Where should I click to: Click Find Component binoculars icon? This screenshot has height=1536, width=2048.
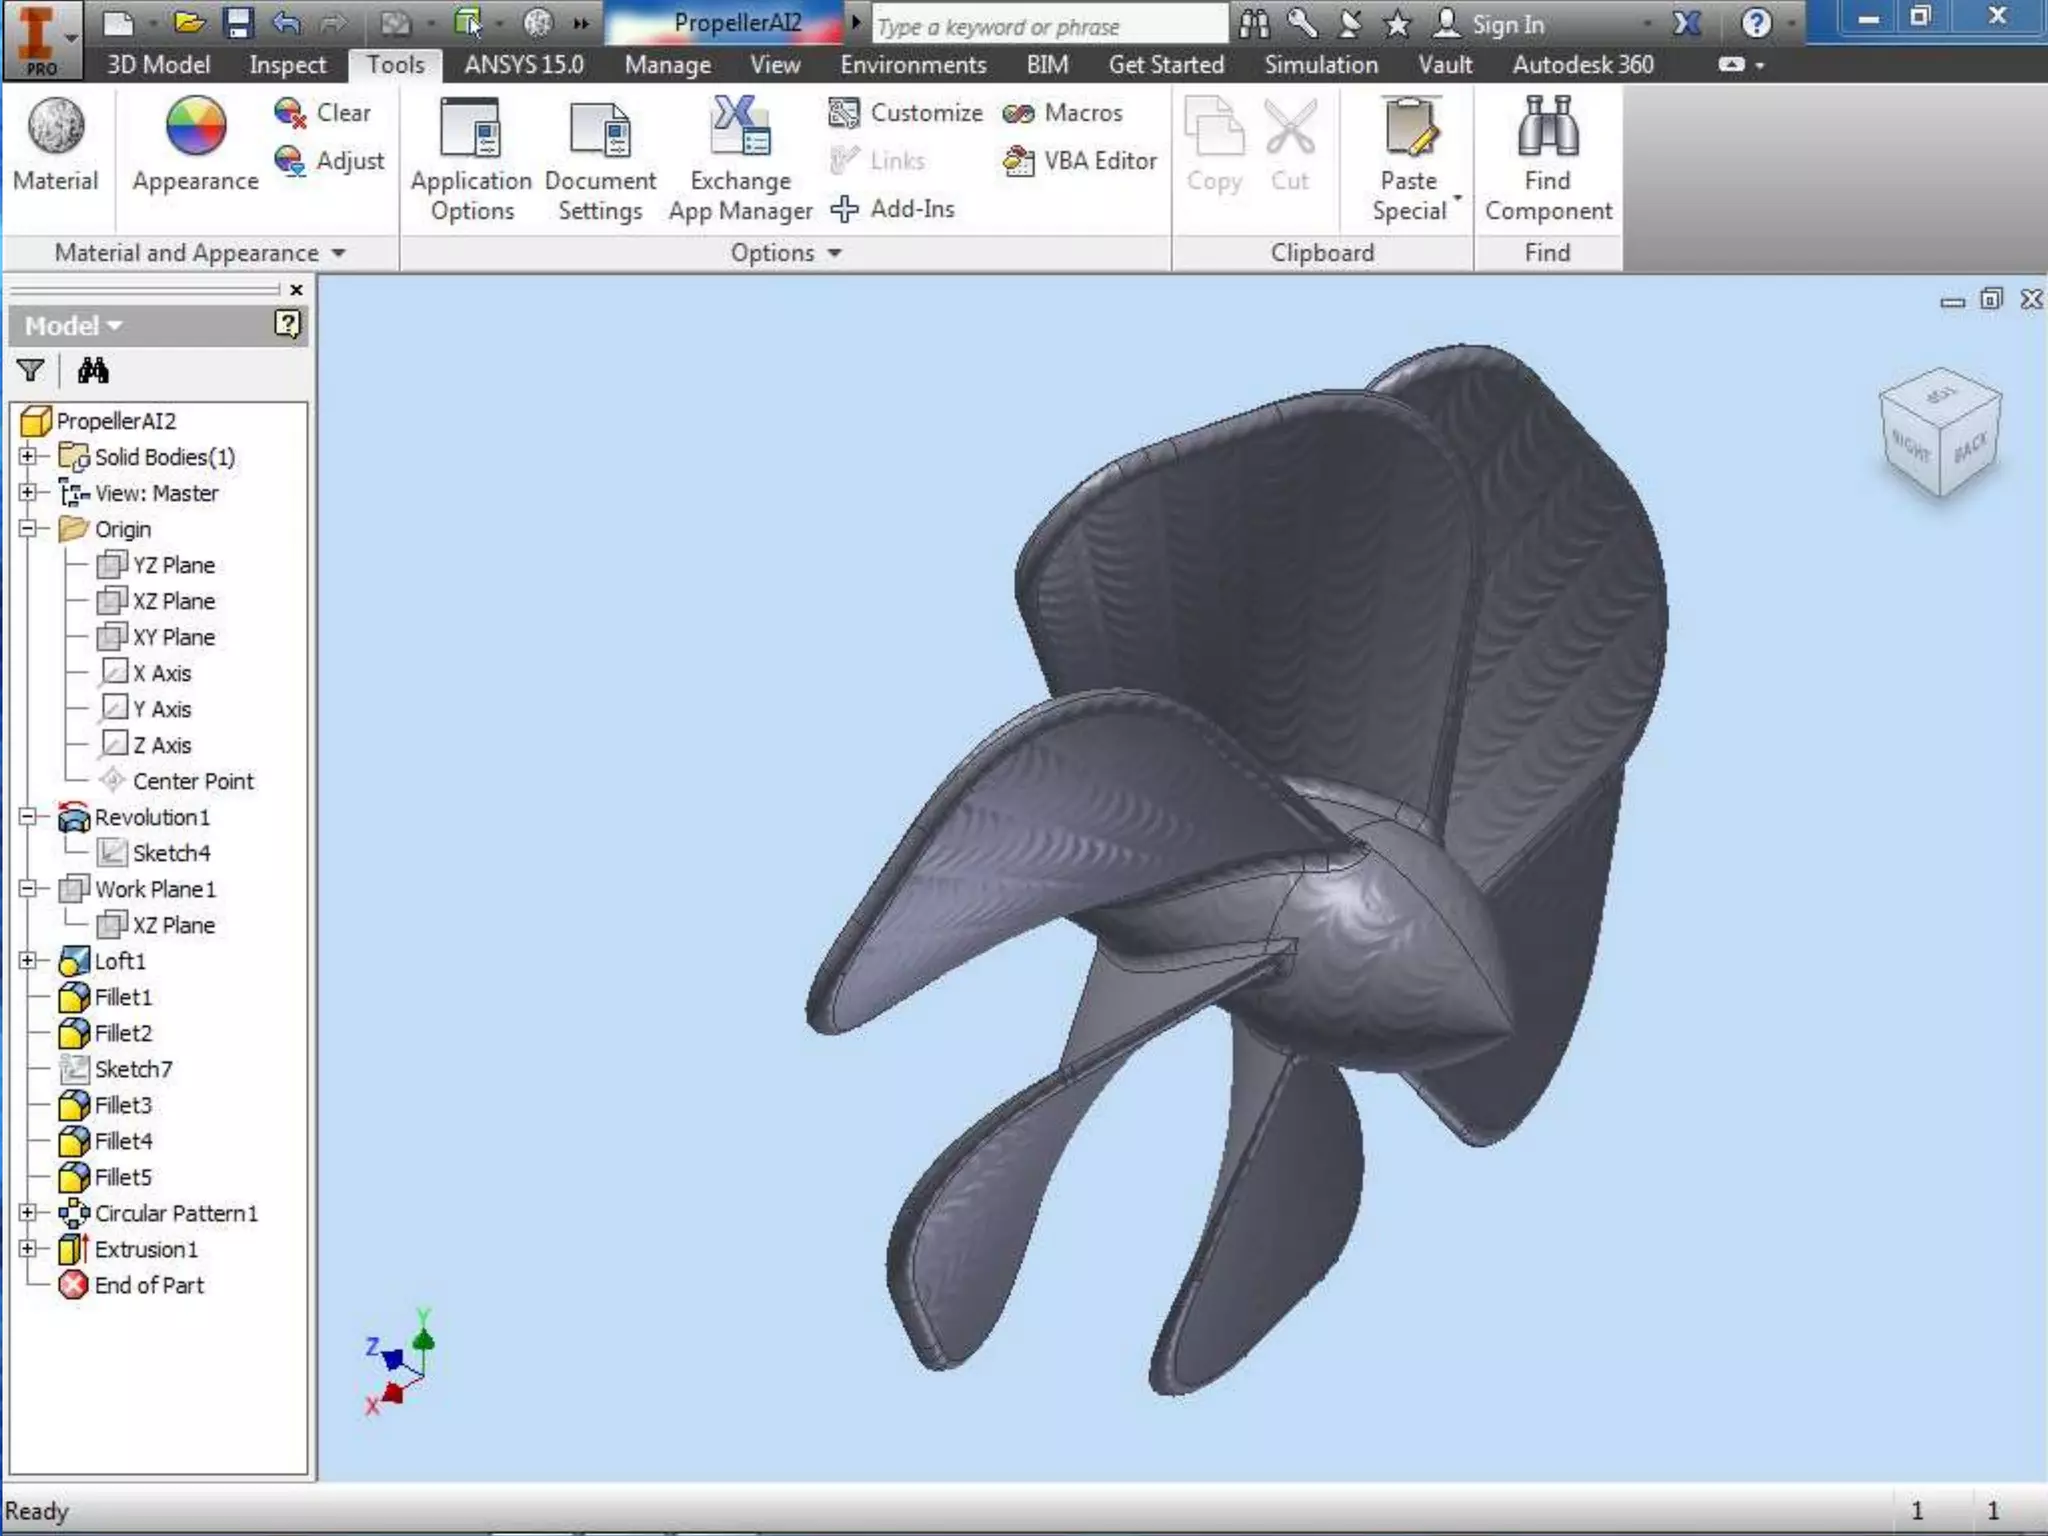[1547, 128]
